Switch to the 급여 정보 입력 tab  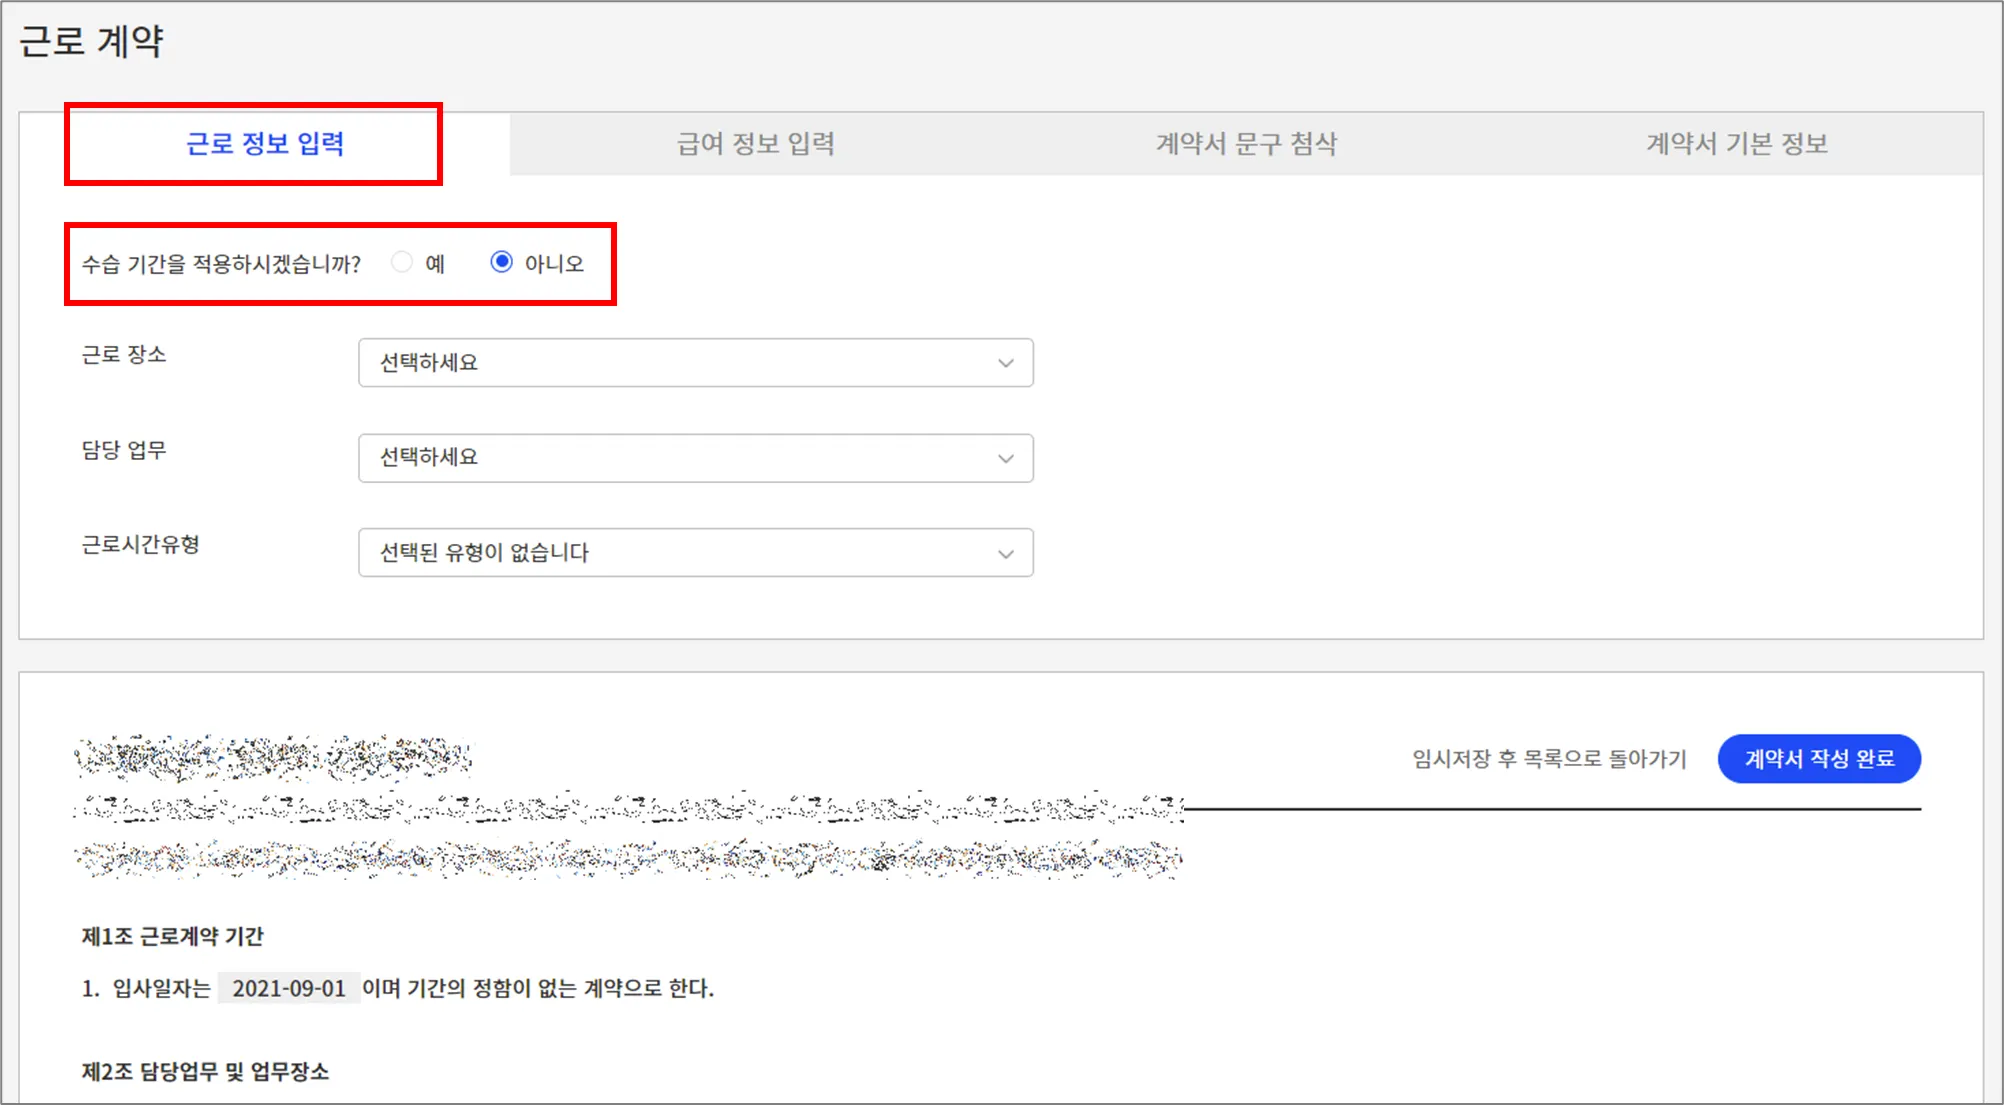[756, 144]
